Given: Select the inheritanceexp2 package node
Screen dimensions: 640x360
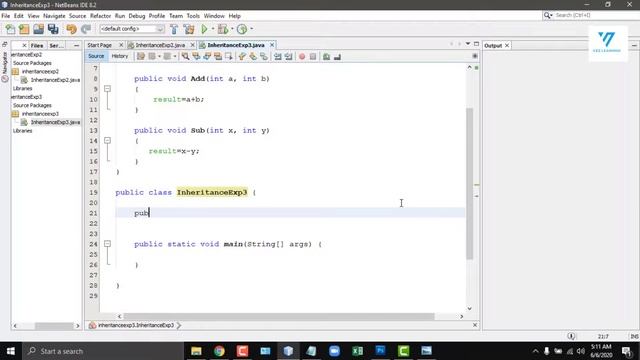Looking at the screenshot, I should 40,71.
